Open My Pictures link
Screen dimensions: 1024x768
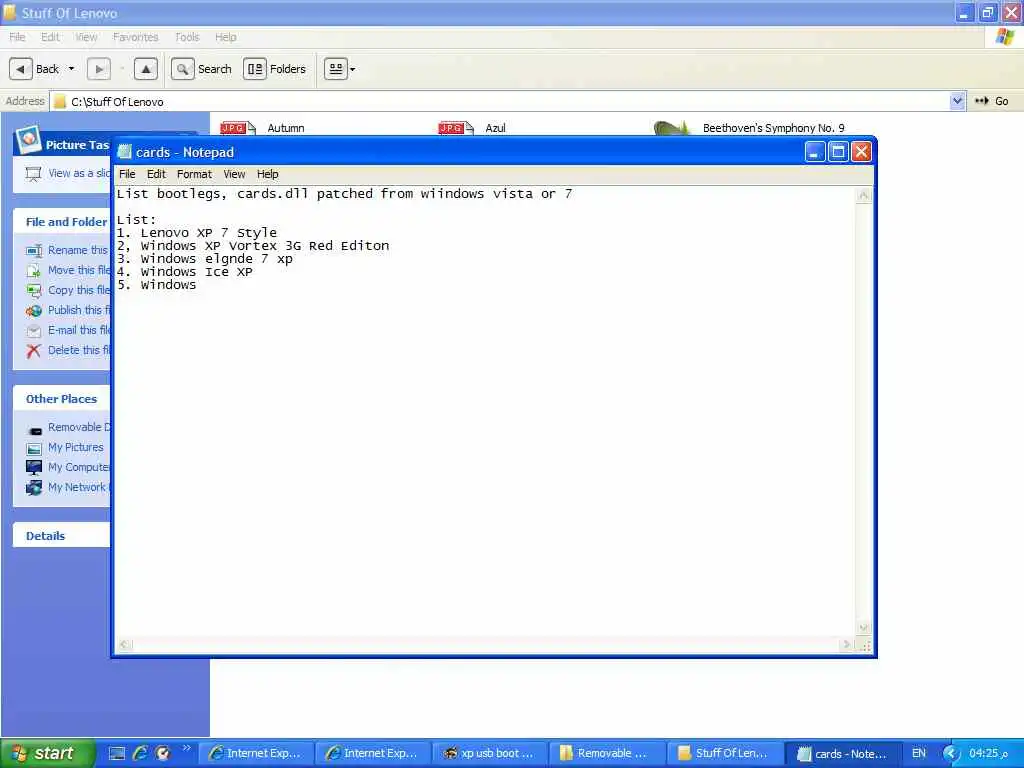(75, 447)
